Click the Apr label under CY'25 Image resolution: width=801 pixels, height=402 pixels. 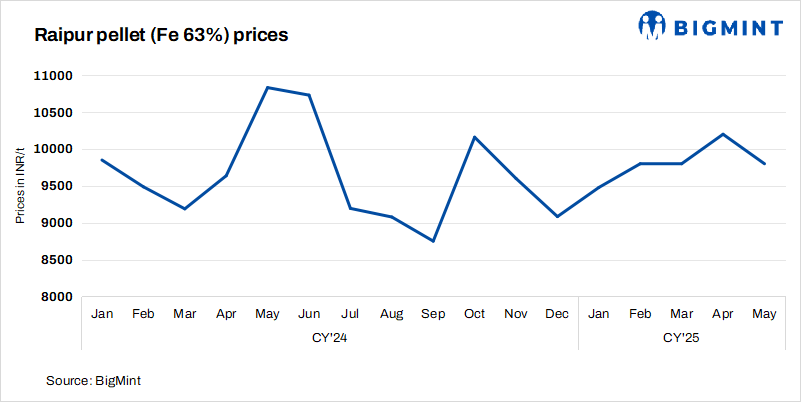tap(723, 314)
